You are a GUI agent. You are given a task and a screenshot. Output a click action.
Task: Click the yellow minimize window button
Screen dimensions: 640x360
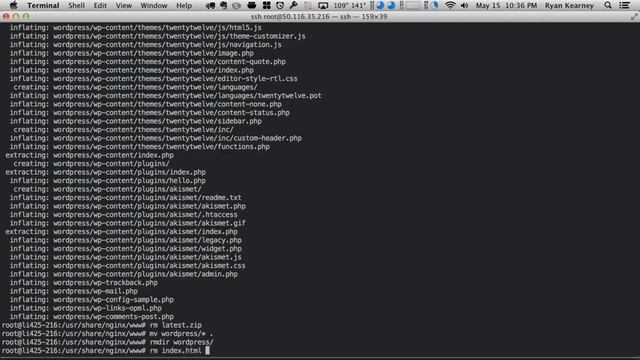pos(16,17)
